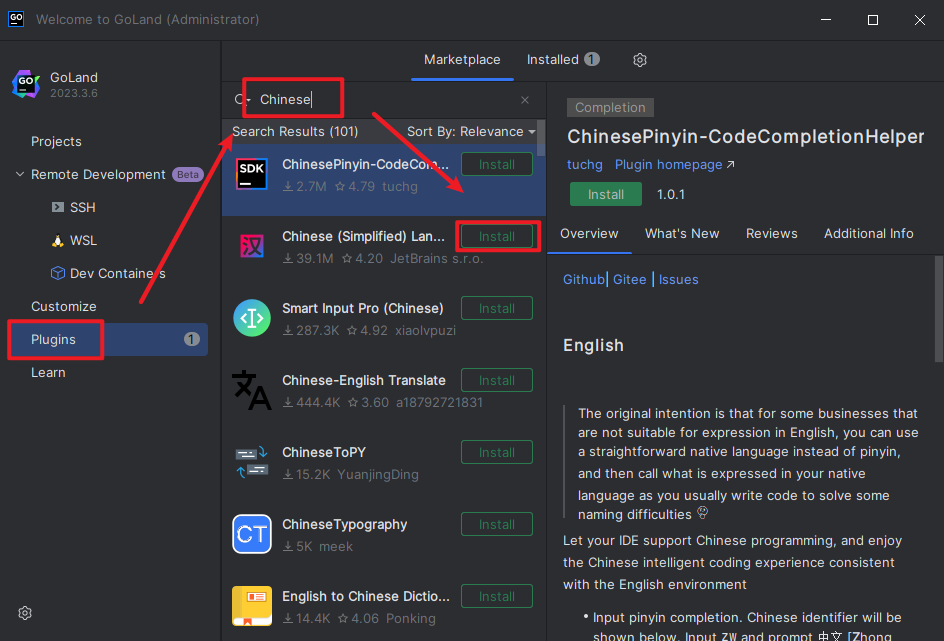
Task: Switch to Installed tab
Action: pos(562,60)
